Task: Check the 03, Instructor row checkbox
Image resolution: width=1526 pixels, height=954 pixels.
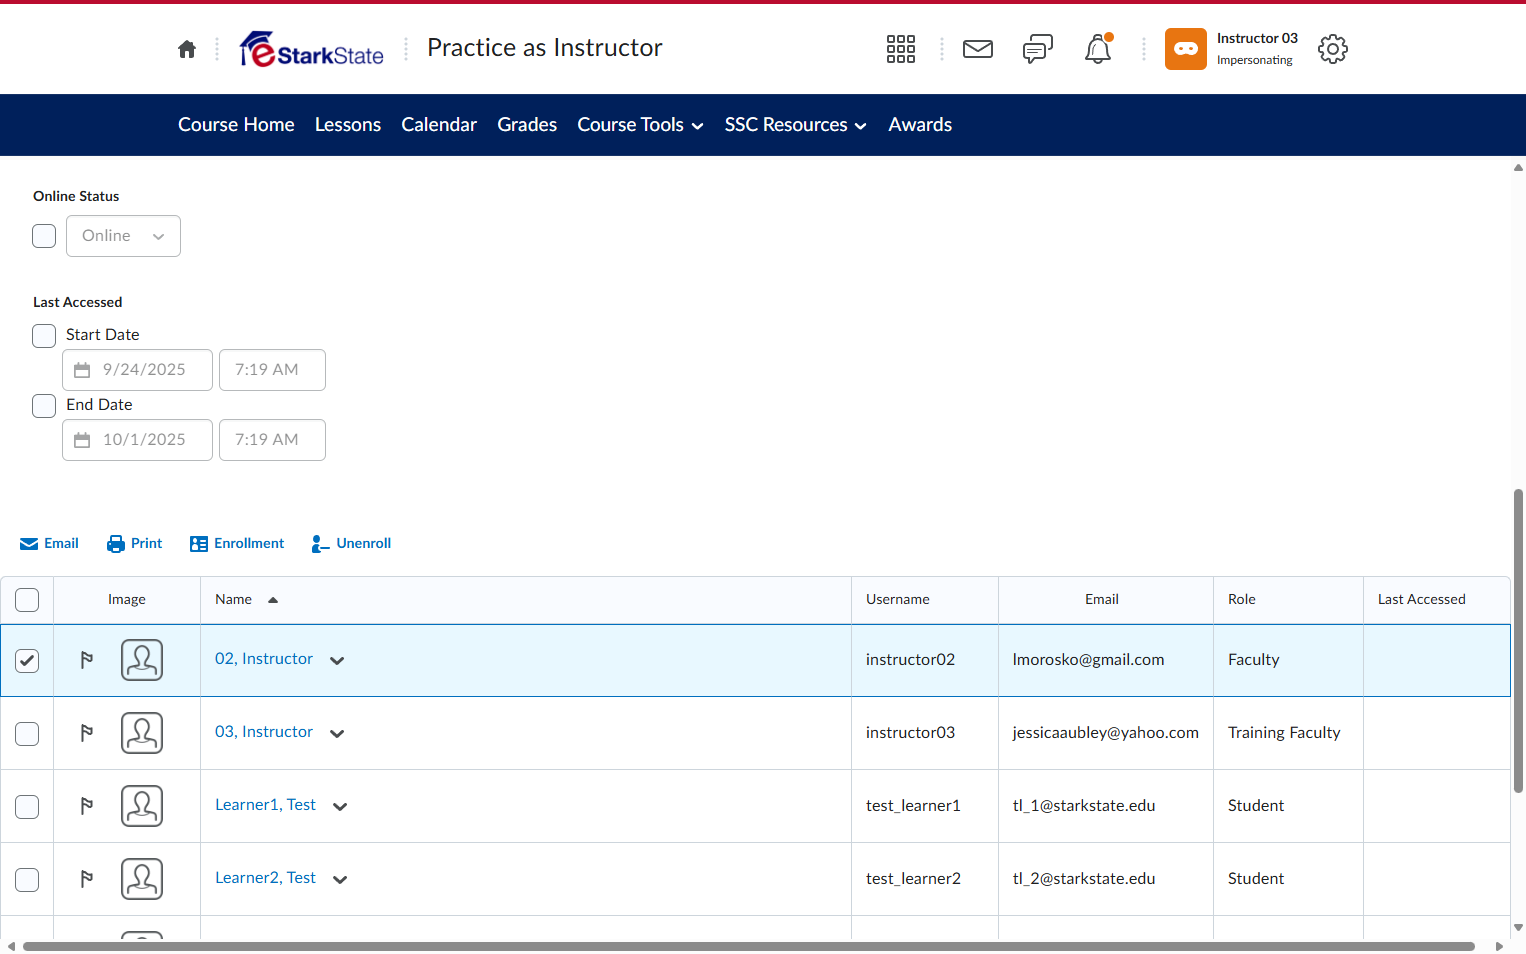Action: [27, 733]
